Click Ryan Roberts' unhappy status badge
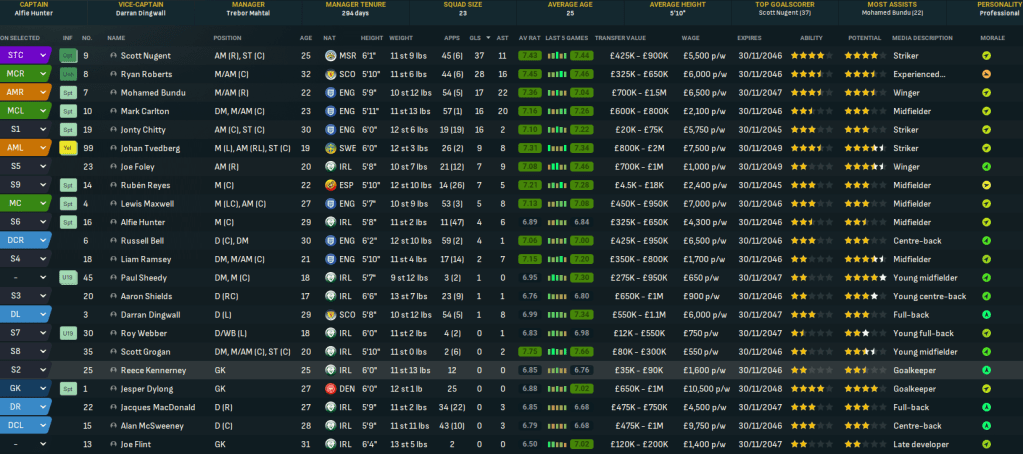The width and height of the screenshot is (1023, 454). click(68, 74)
